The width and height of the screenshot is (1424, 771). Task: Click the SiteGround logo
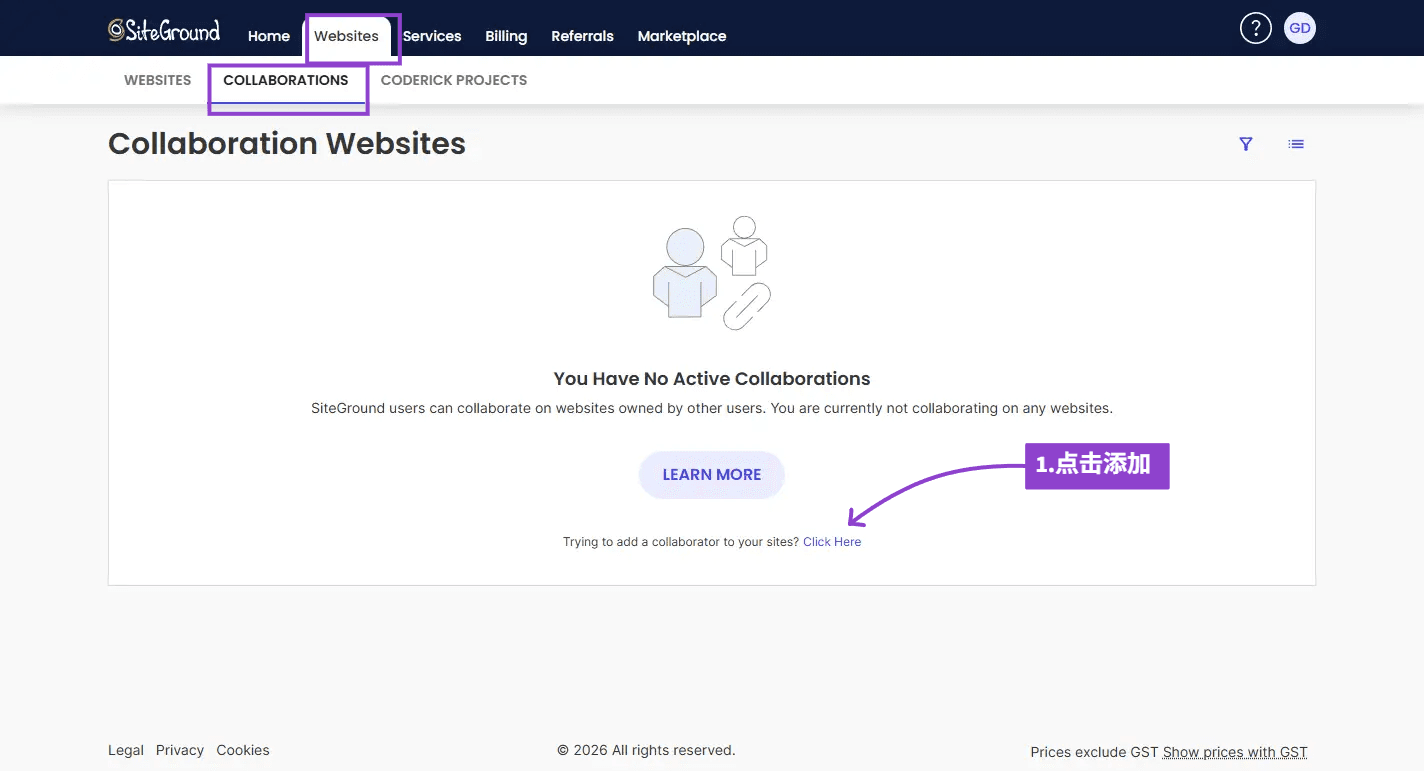pyautogui.click(x=164, y=30)
